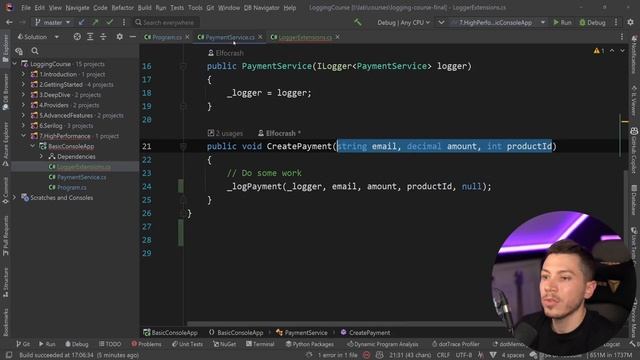Viewport: 640px width, 360px height.
Task: Click the Git push arrow icon
Action: point(96,22)
